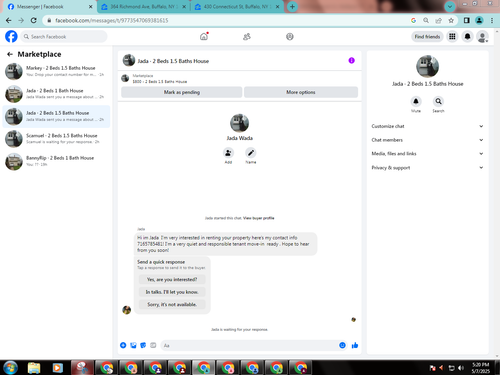Click the Chrome share page icon

point(438,20)
